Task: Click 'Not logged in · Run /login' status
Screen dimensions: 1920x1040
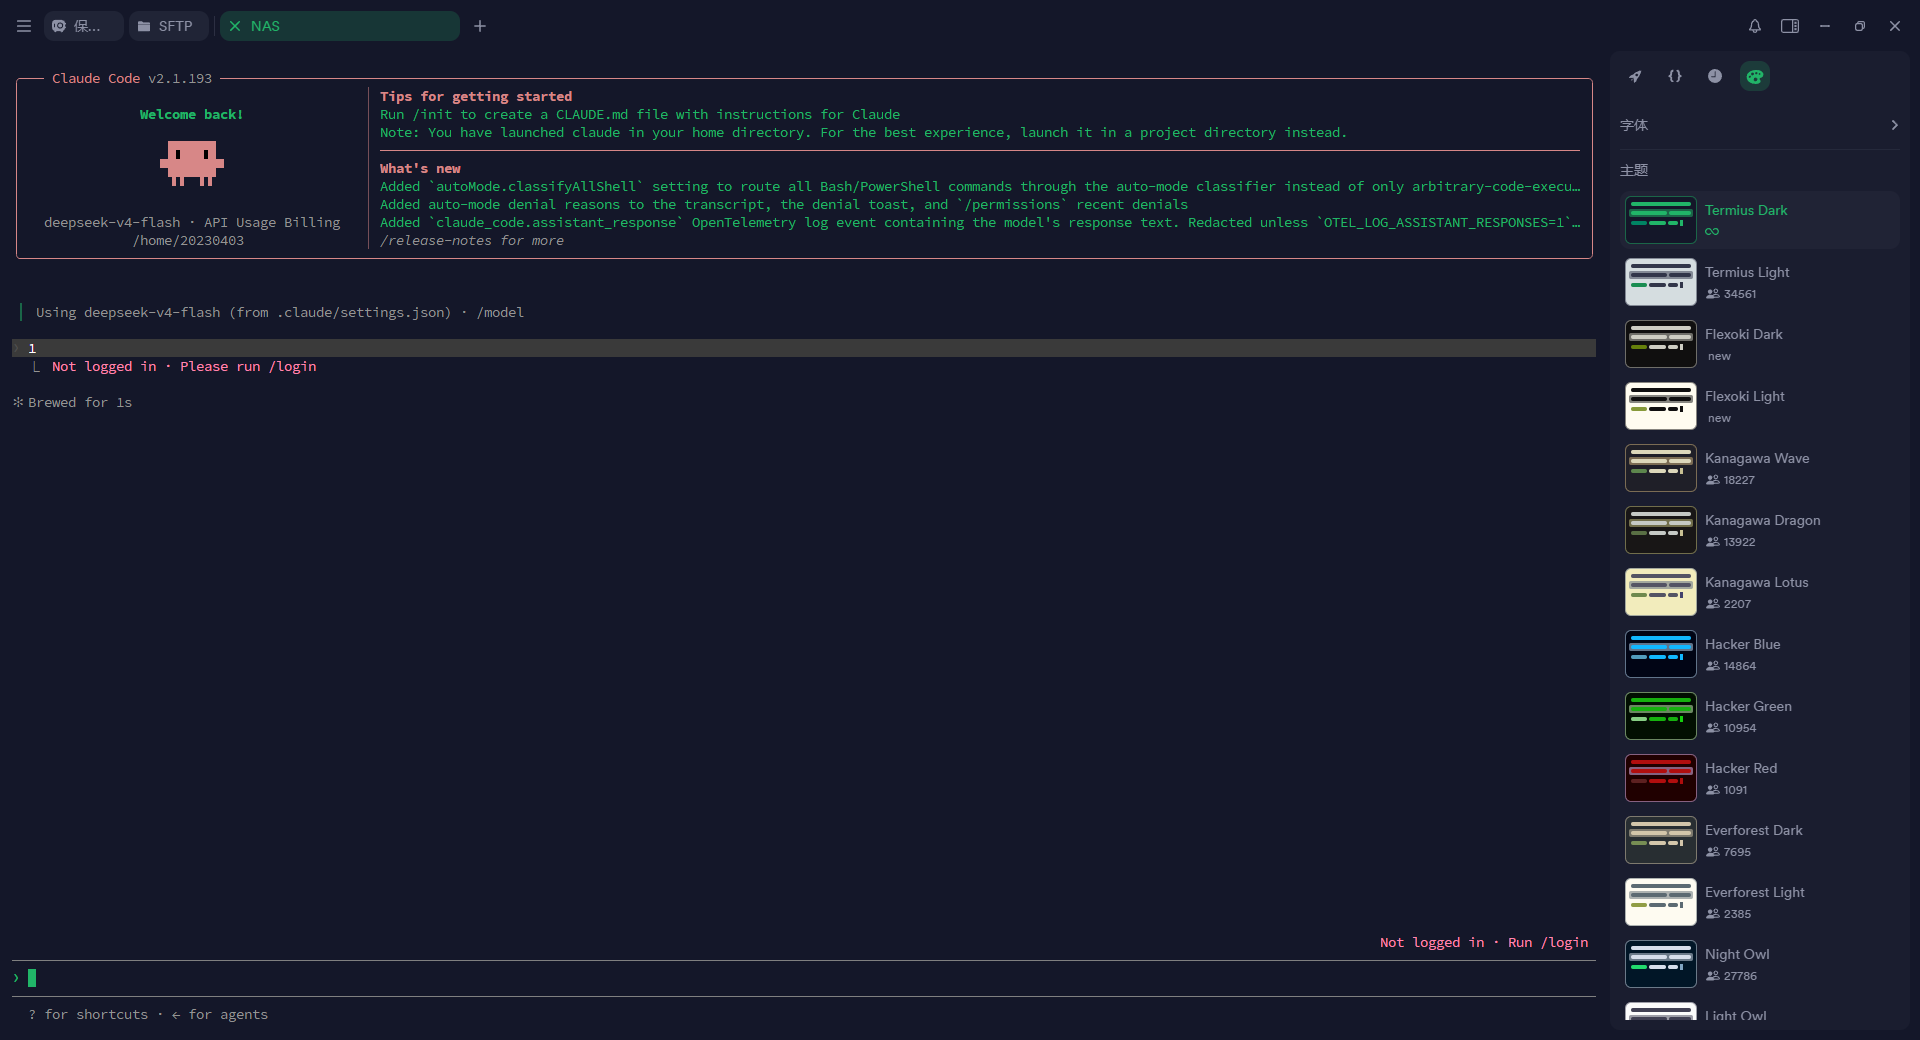Action: coord(1484,942)
